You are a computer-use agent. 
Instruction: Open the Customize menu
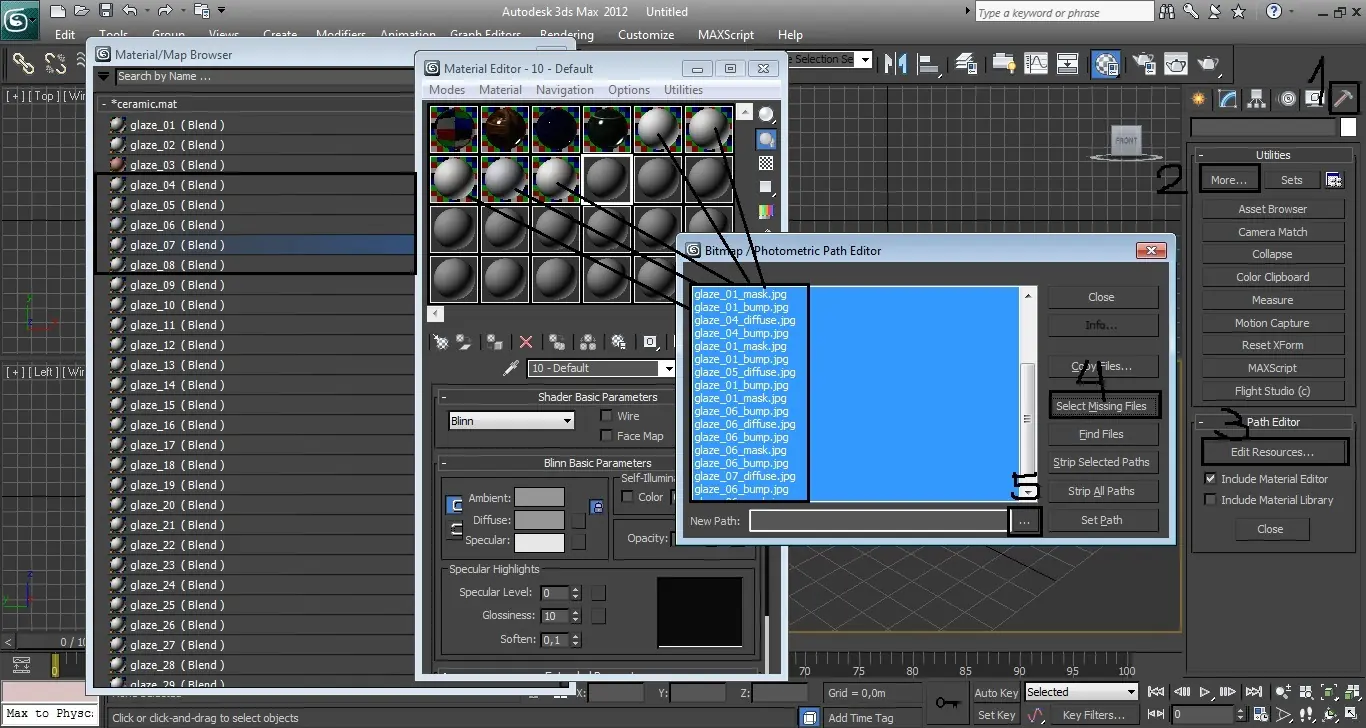pos(646,34)
